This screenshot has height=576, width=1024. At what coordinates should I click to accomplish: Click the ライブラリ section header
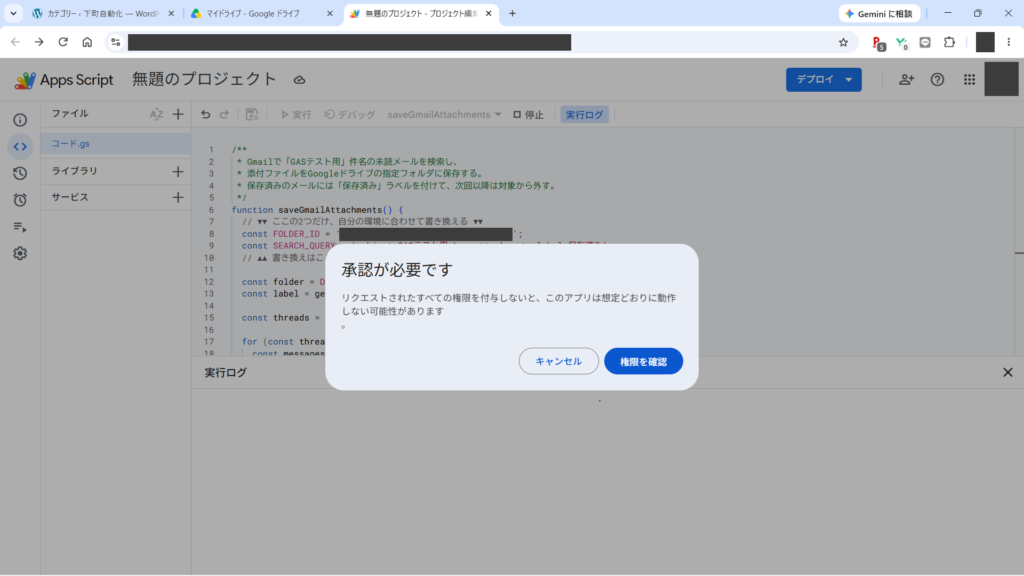[x=74, y=171]
